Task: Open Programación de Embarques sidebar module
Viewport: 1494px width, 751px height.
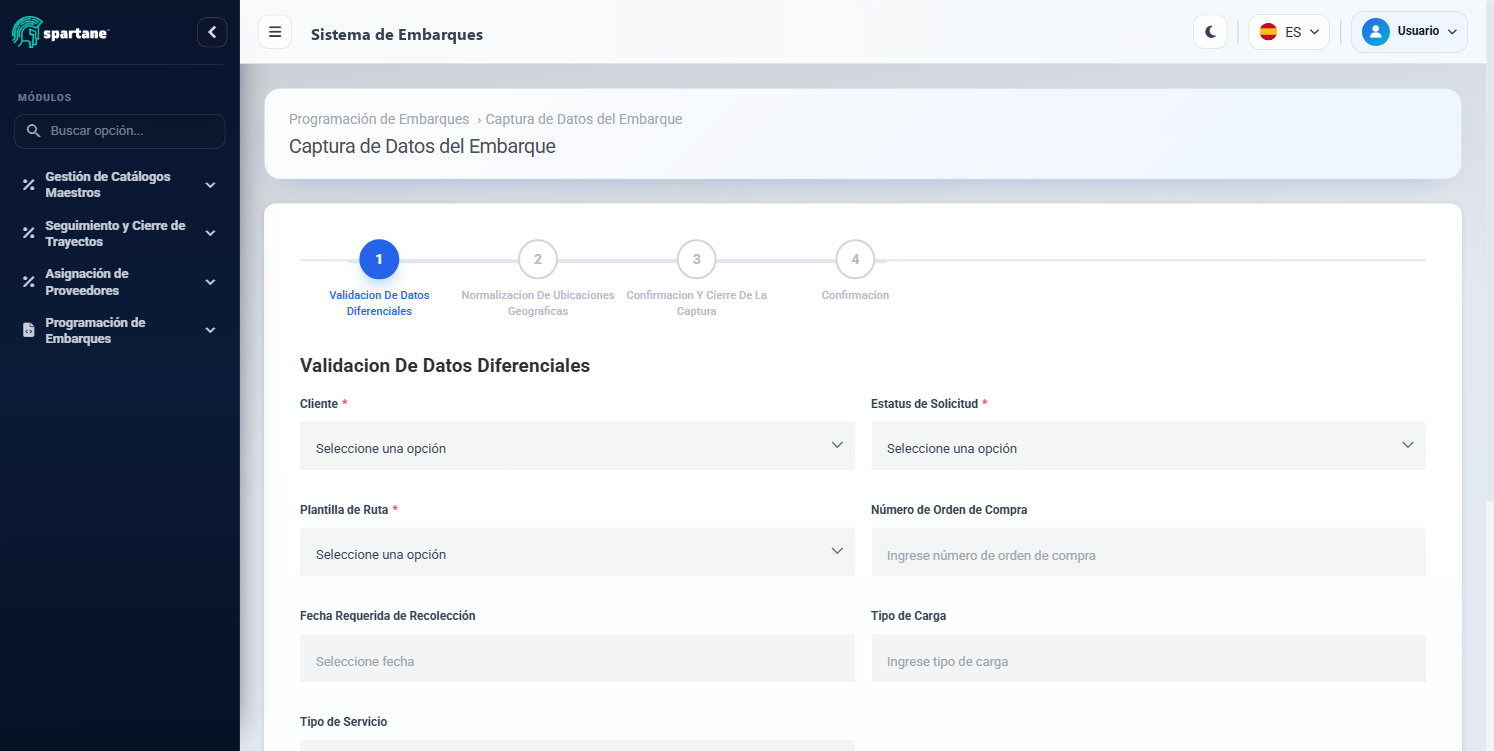Action: 120,330
